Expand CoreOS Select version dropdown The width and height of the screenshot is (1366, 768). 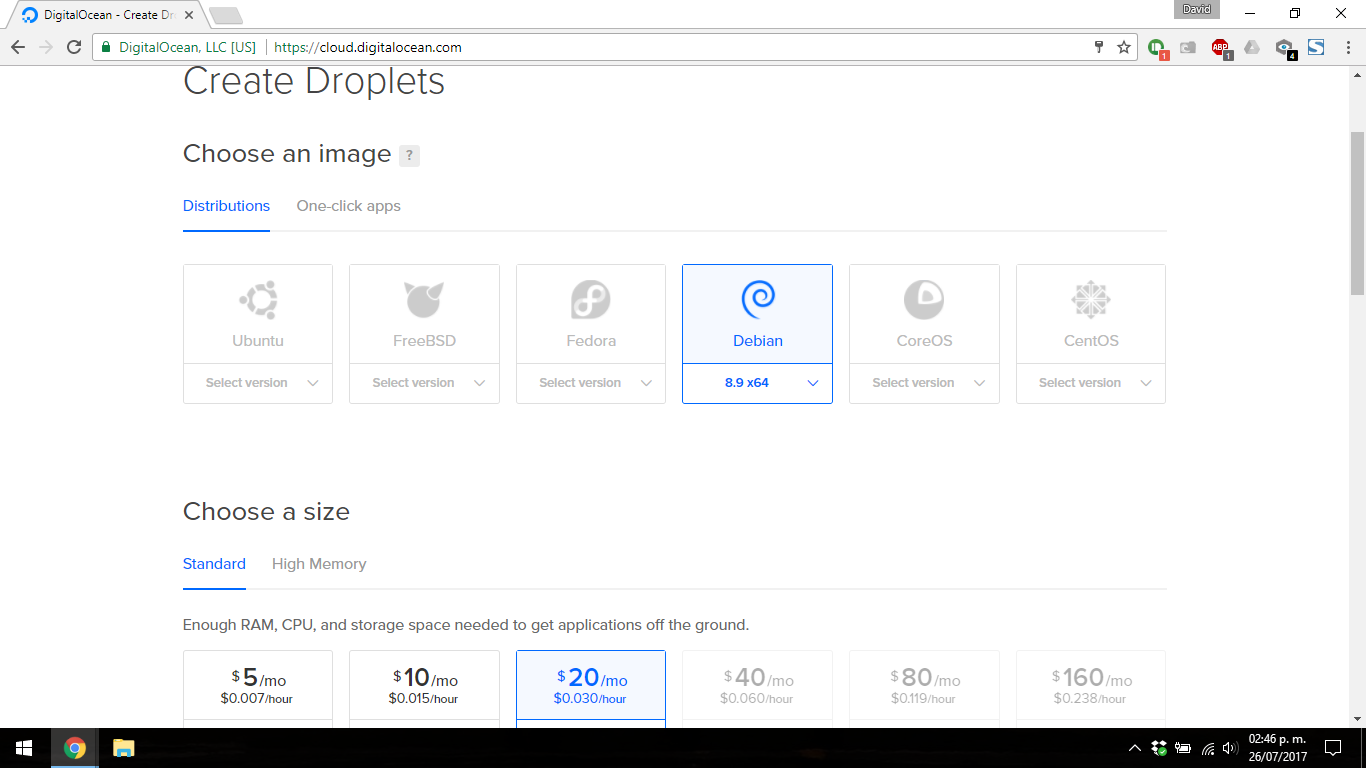click(924, 383)
